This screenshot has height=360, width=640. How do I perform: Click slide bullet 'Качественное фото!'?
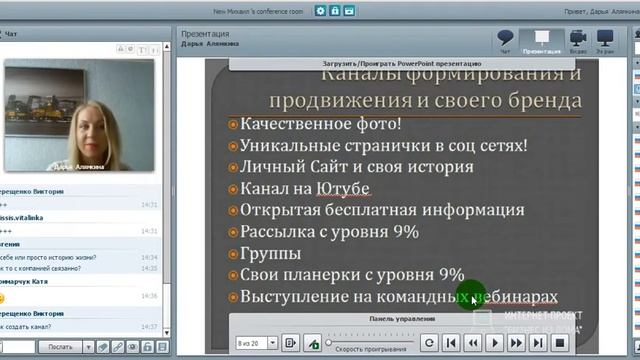[x=320, y=124]
